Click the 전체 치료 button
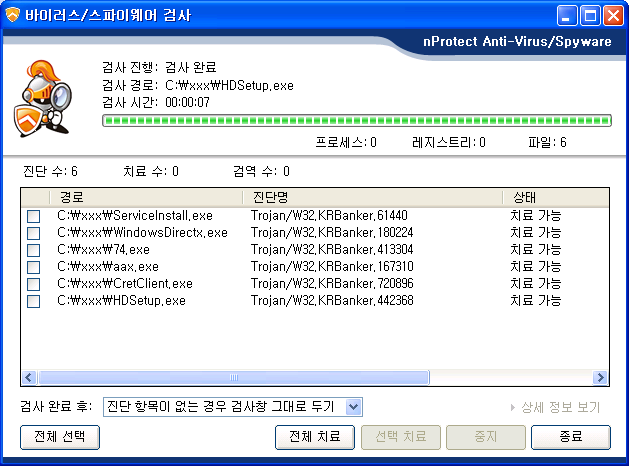The image size is (629, 466). tap(315, 437)
